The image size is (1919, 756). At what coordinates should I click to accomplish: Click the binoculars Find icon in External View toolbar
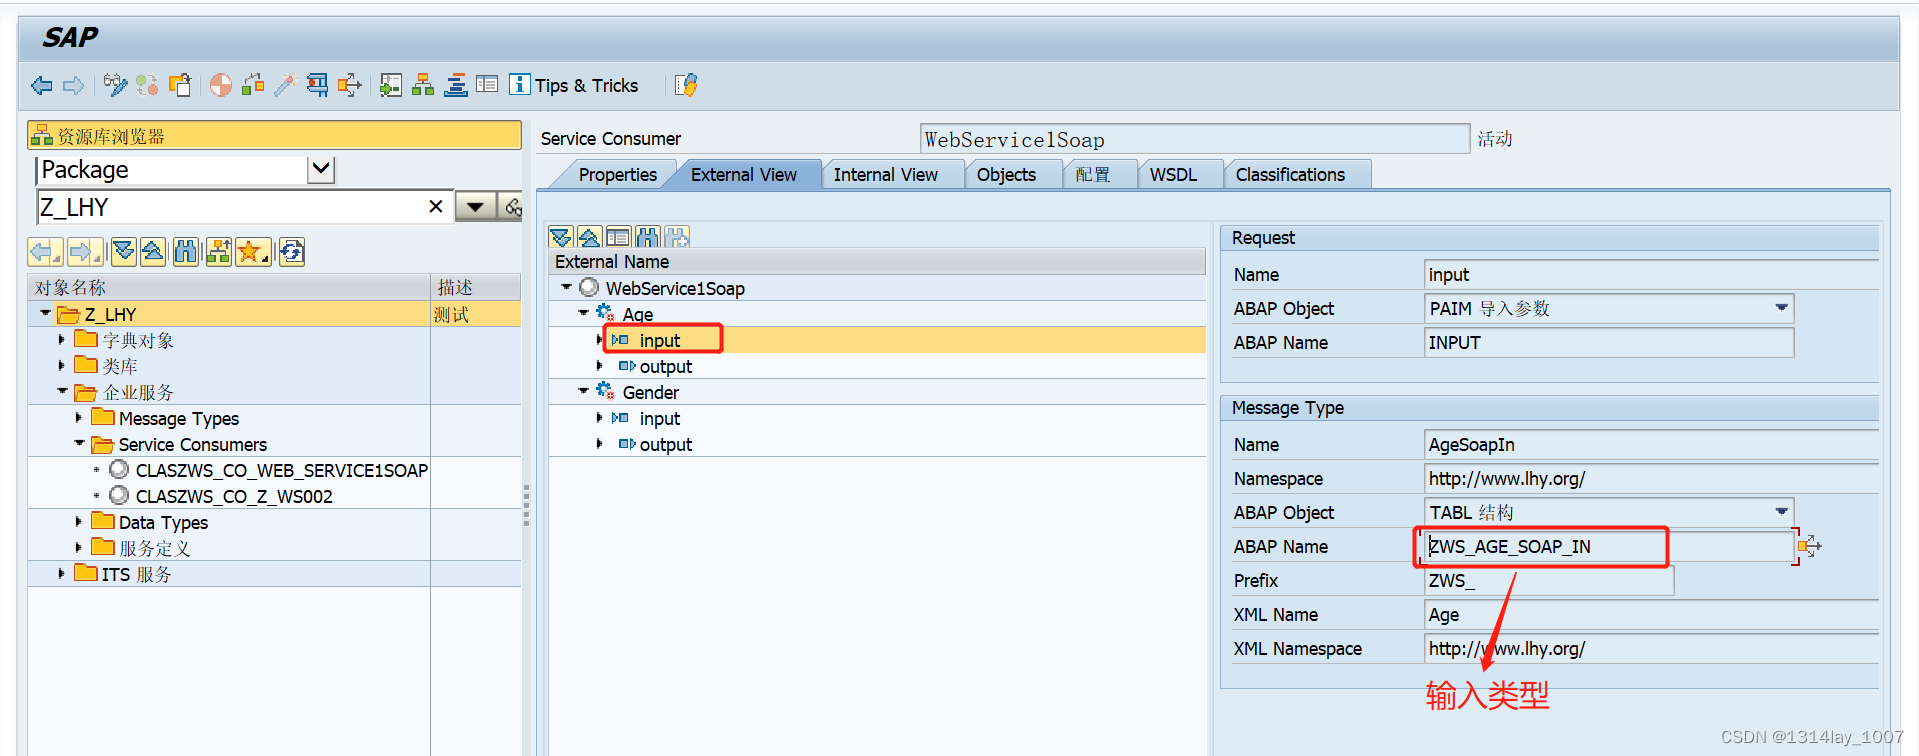647,237
